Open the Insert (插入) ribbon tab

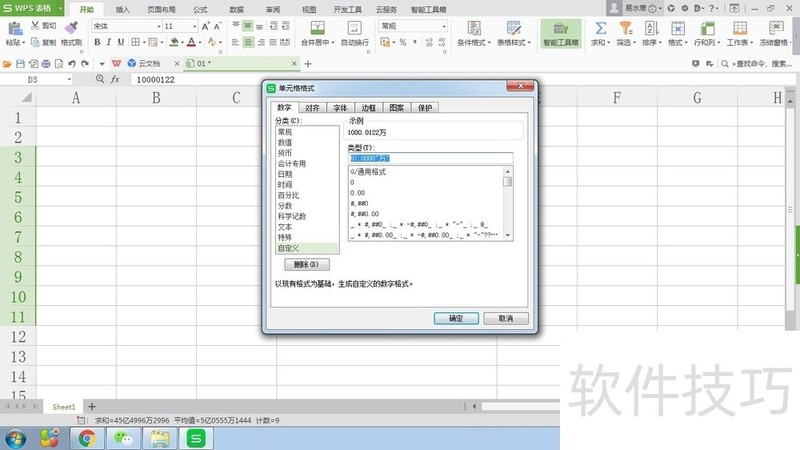[122, 9]
